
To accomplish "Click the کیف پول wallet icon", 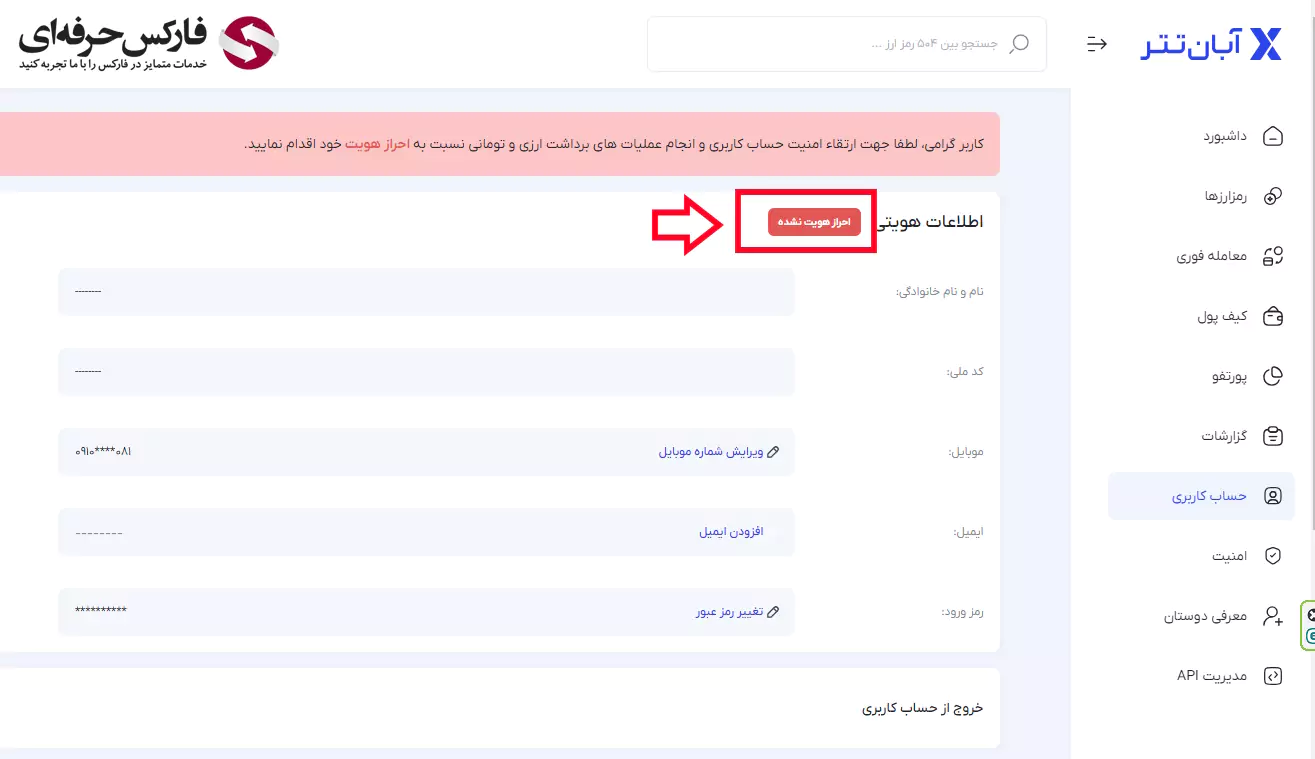I will click(1273, 316).
